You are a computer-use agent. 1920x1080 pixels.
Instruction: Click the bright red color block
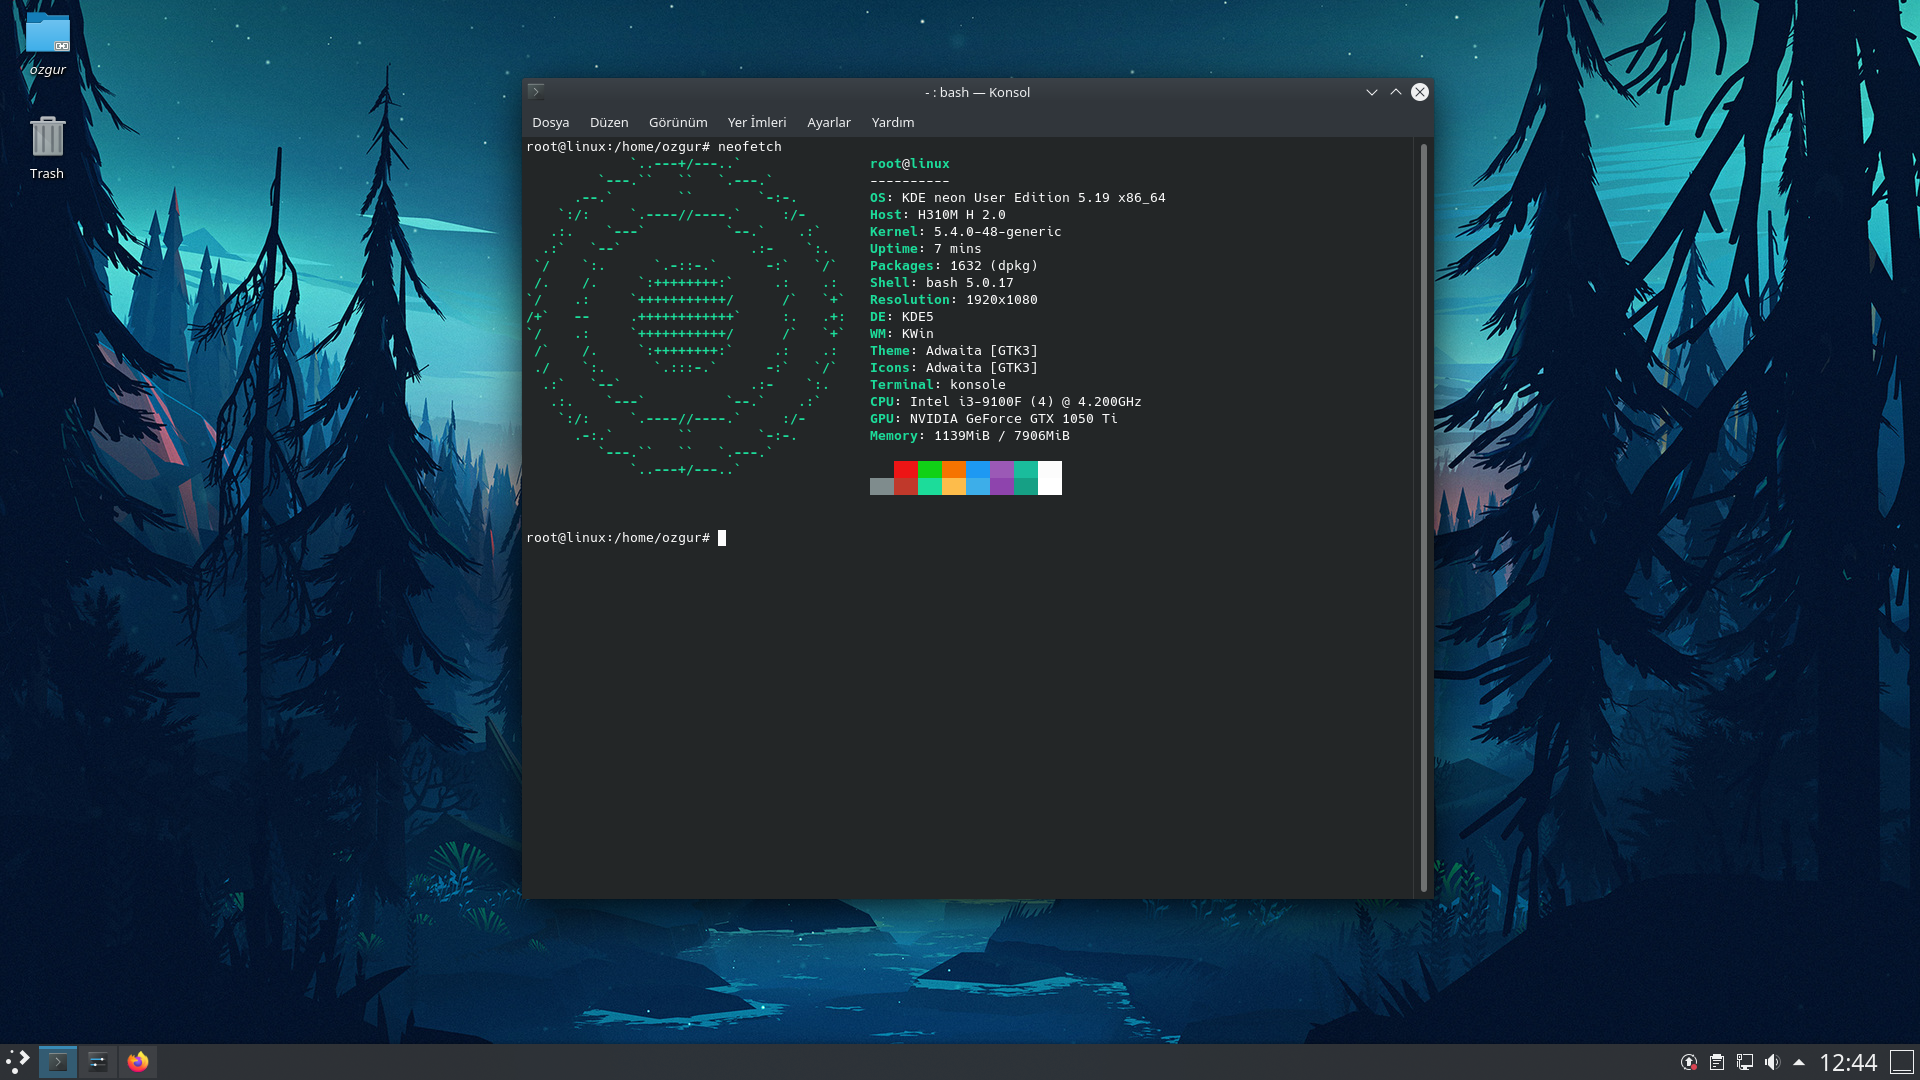[906, 470]
